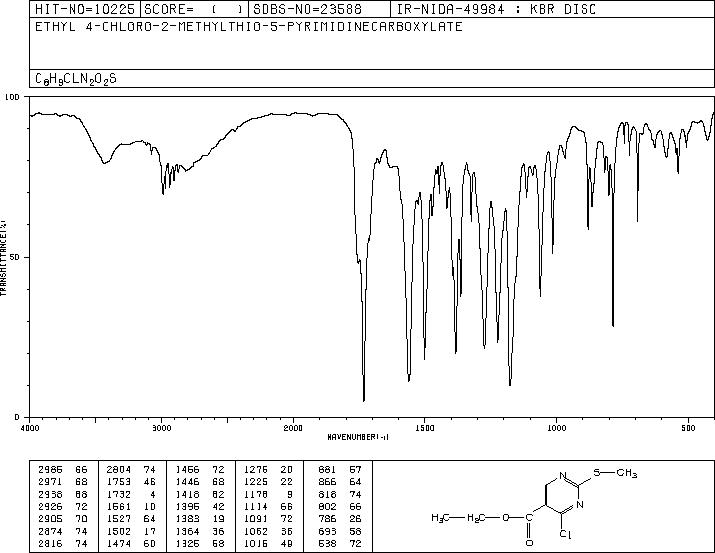
Task: Click the carbonyl O below C in structure
Action: click(x=529, y=543)
